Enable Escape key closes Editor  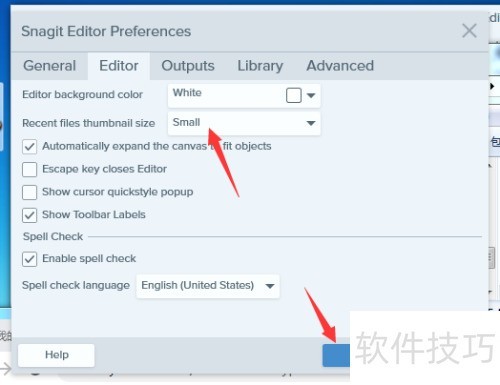tap(29, 169)
